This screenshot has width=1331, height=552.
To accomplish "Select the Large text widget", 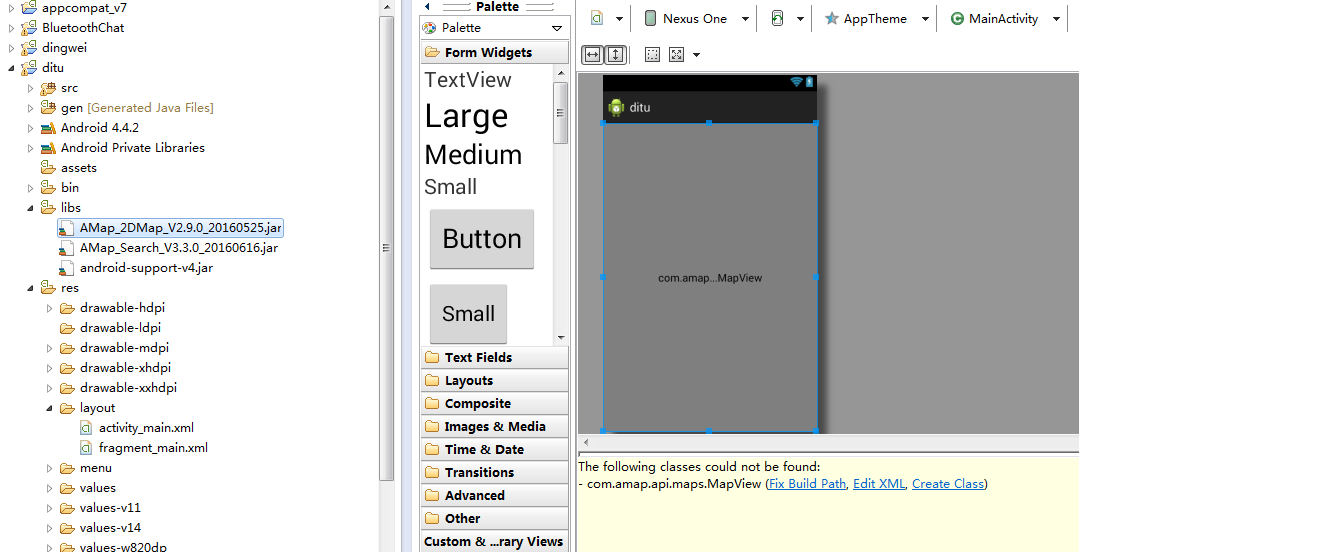I will [x=466, y=116].
